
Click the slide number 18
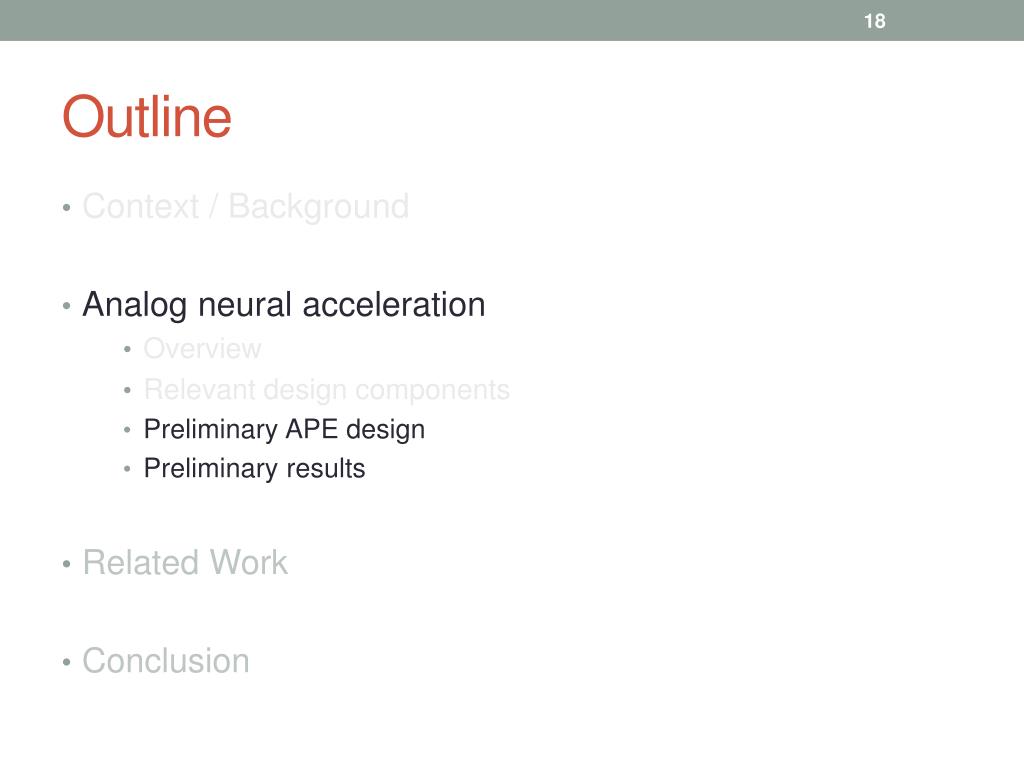[874, 21]
